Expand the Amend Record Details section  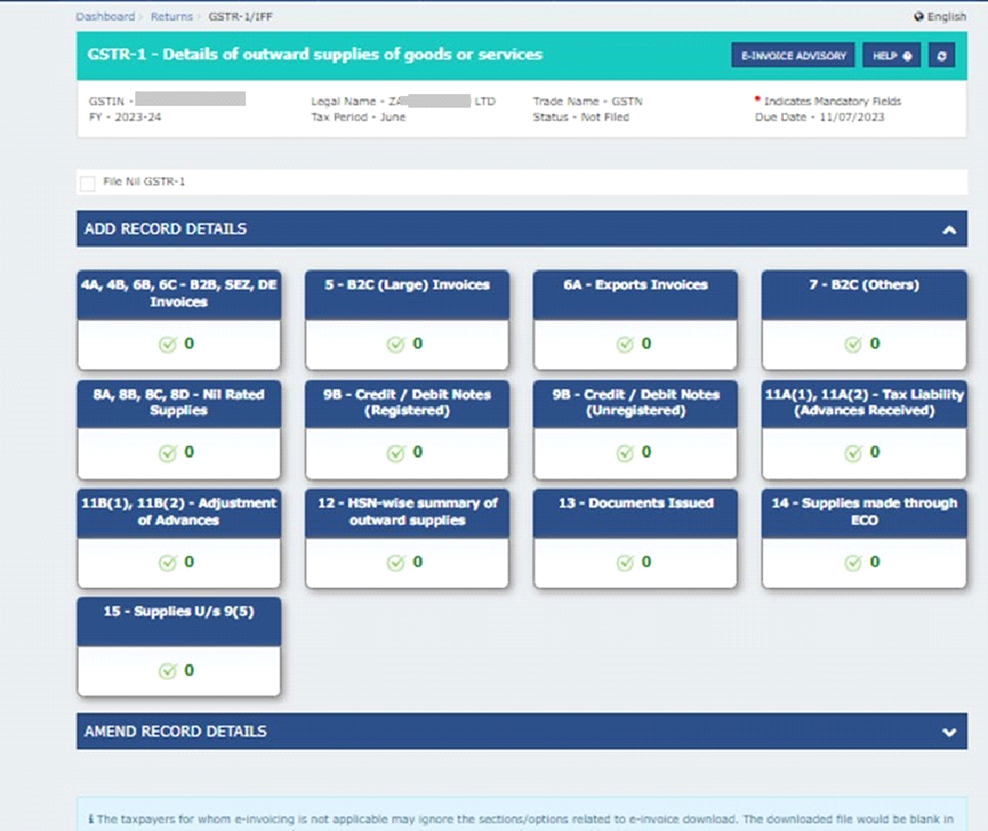[x=948, y=732]
